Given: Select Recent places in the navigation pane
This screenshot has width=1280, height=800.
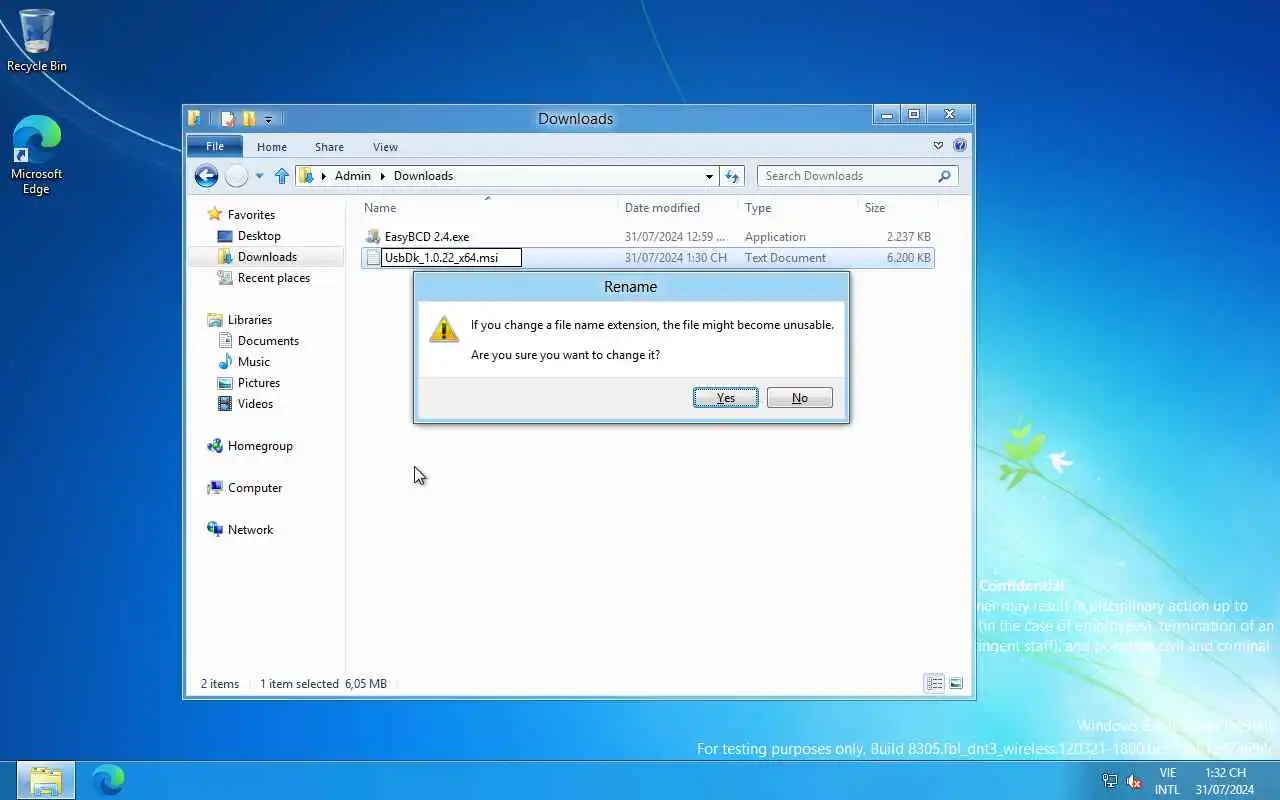Looking at the screenshot, I should (274, 278).
